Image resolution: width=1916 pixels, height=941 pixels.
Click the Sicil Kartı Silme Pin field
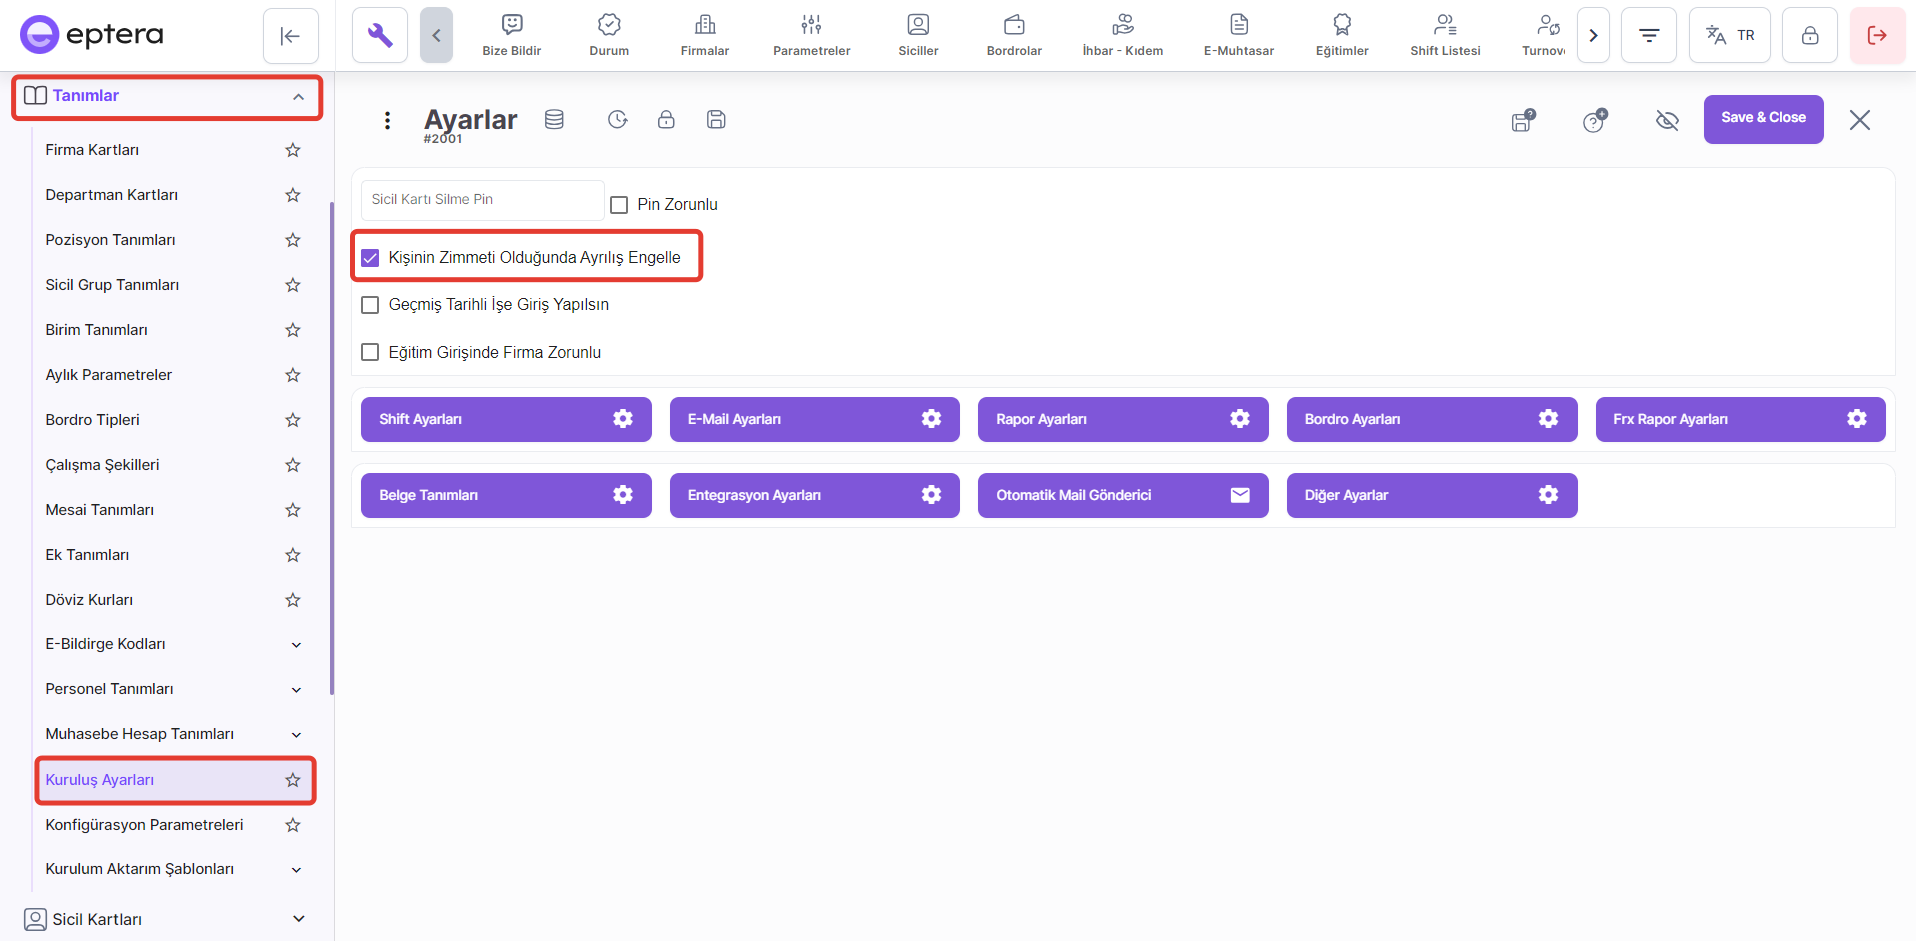click(482, 200)
